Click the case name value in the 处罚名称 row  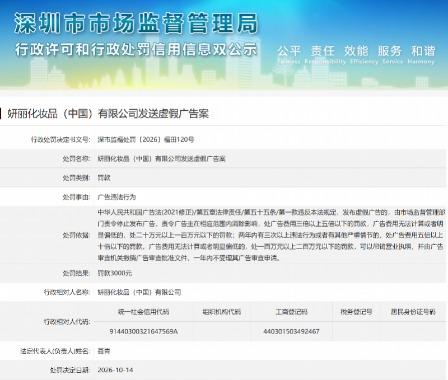[161, 159]
